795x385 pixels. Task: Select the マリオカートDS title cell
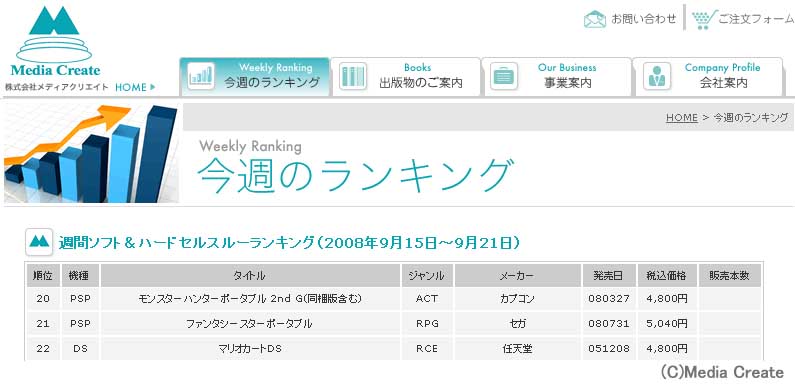pos(250,349)
